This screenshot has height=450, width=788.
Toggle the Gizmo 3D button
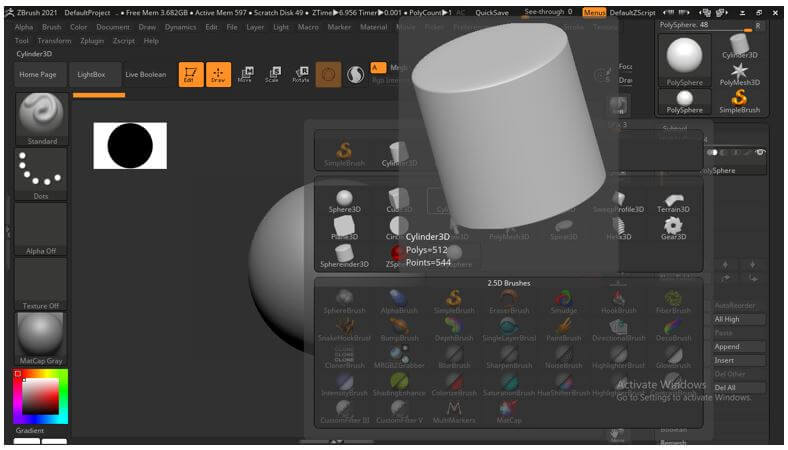pyautogui.click(x=328, y=74)
